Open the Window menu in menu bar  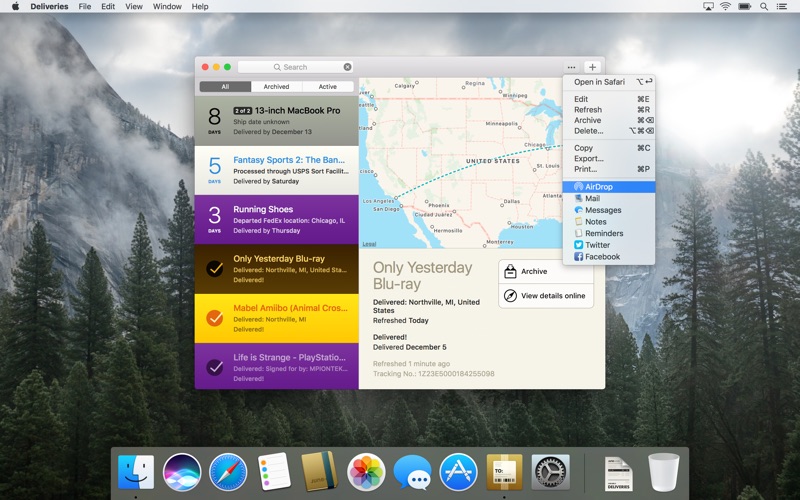pos(167,6)
